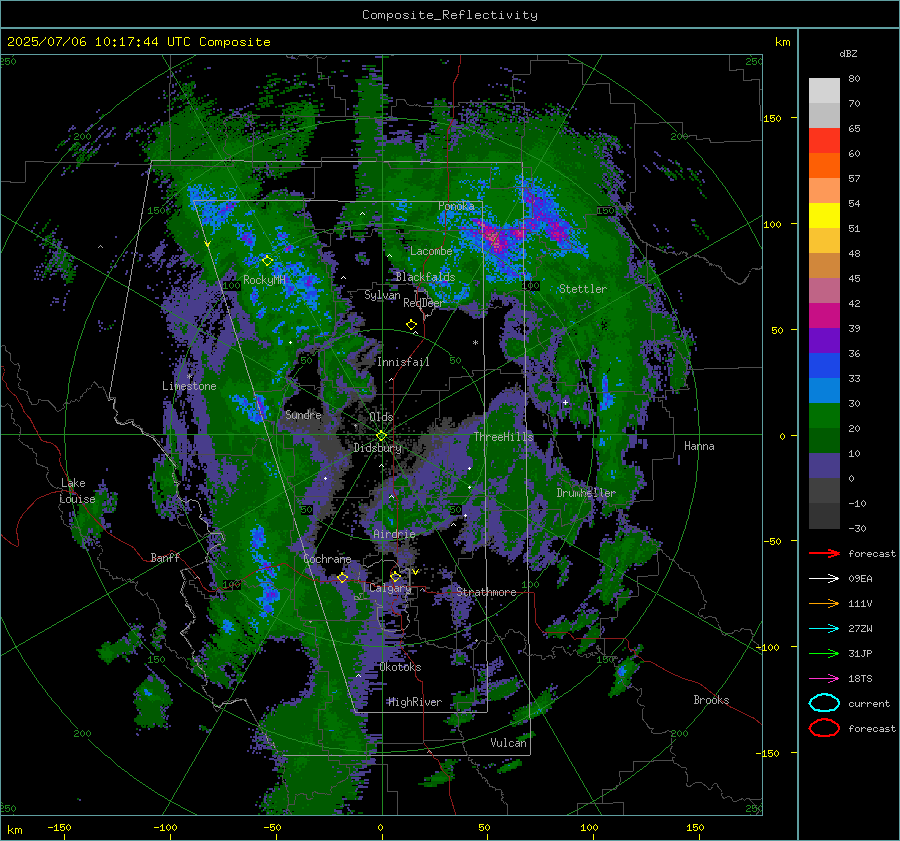Click the ThreeHills town label
The image size is (900, 841).
click(x=503, y=437)
